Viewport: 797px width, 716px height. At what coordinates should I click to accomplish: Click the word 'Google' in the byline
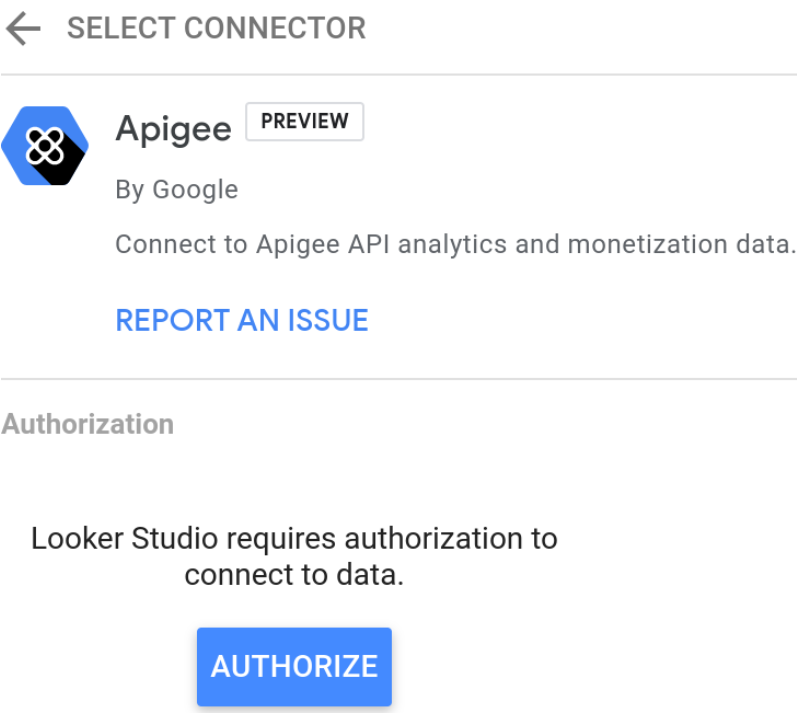coord(195,190)
